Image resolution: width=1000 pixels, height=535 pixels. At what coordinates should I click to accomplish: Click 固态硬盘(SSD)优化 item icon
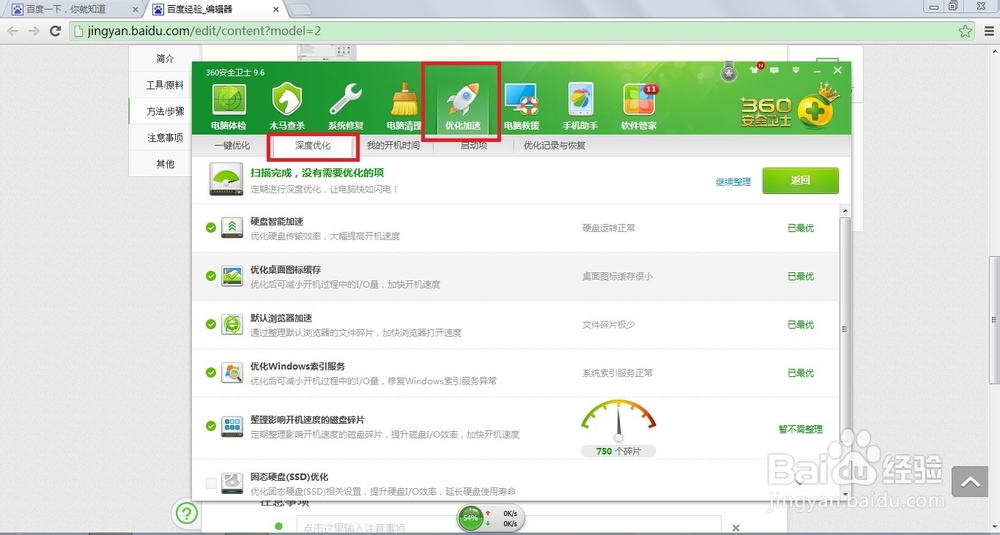click(x=232, y=483)
